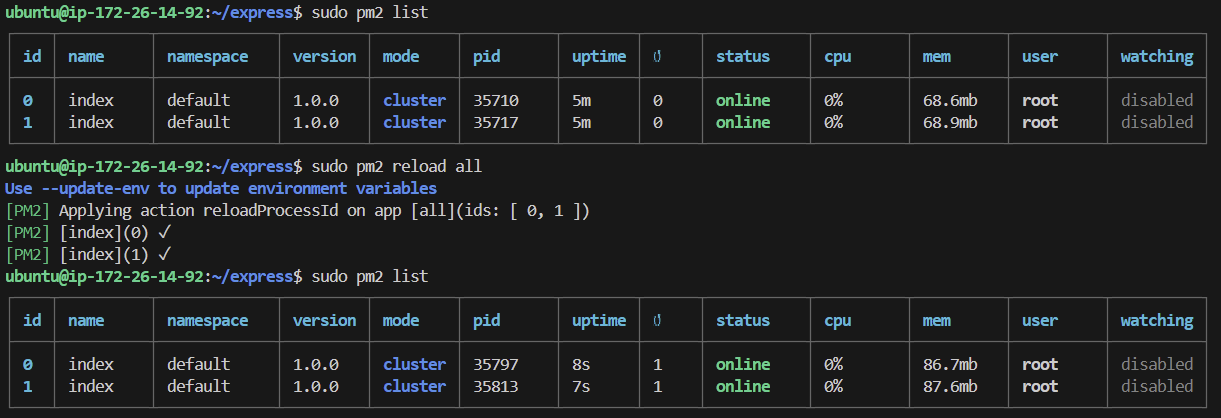Click 'online' status in pid 35797 row
The height and width of the screenshot is (418, 1221).
pos(743,364)
